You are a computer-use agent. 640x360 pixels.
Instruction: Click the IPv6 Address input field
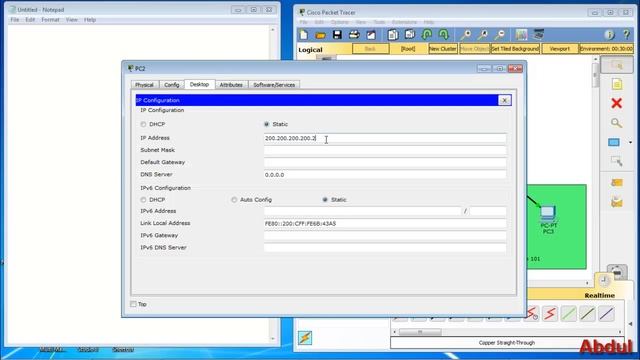point(362,211)
